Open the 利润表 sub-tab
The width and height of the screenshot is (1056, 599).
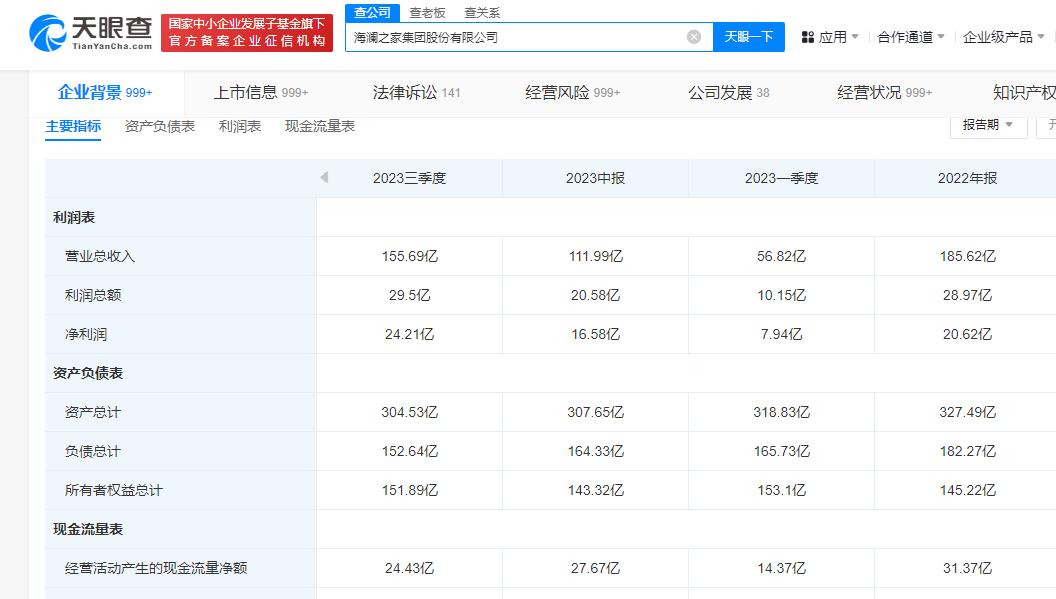click(240, 126)
